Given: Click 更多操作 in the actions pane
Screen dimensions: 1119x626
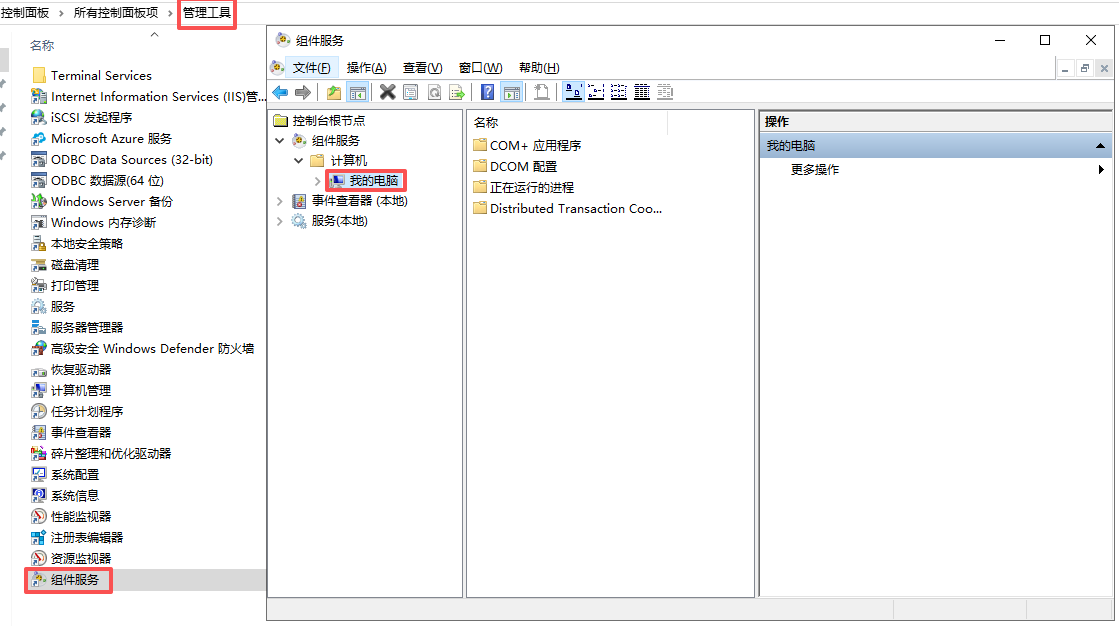Looking at the screenshot, I should pyautogui.click(x=815, y=170).
